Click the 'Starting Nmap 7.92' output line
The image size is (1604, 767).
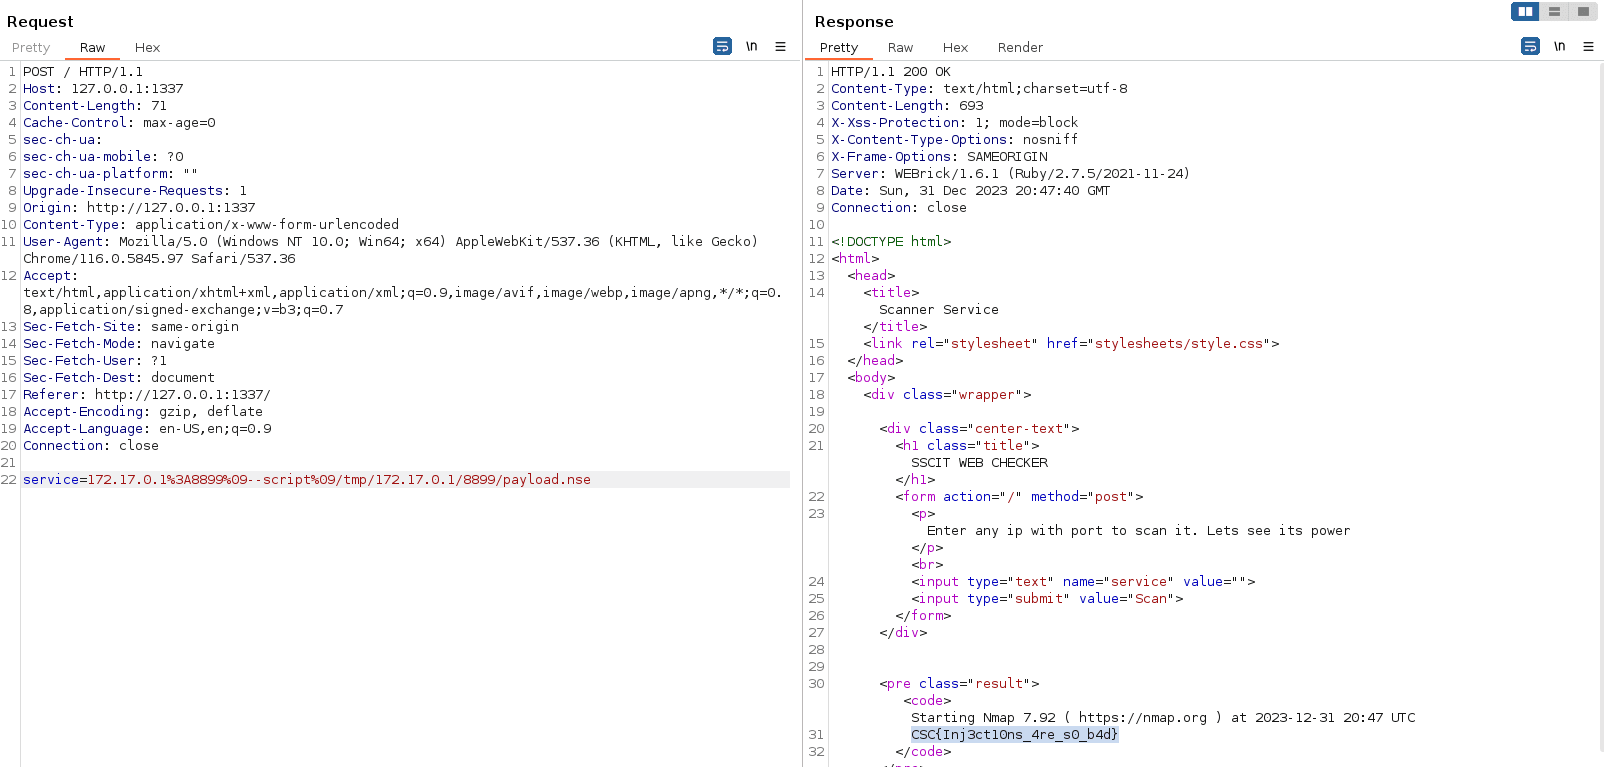click(1163, 718)
